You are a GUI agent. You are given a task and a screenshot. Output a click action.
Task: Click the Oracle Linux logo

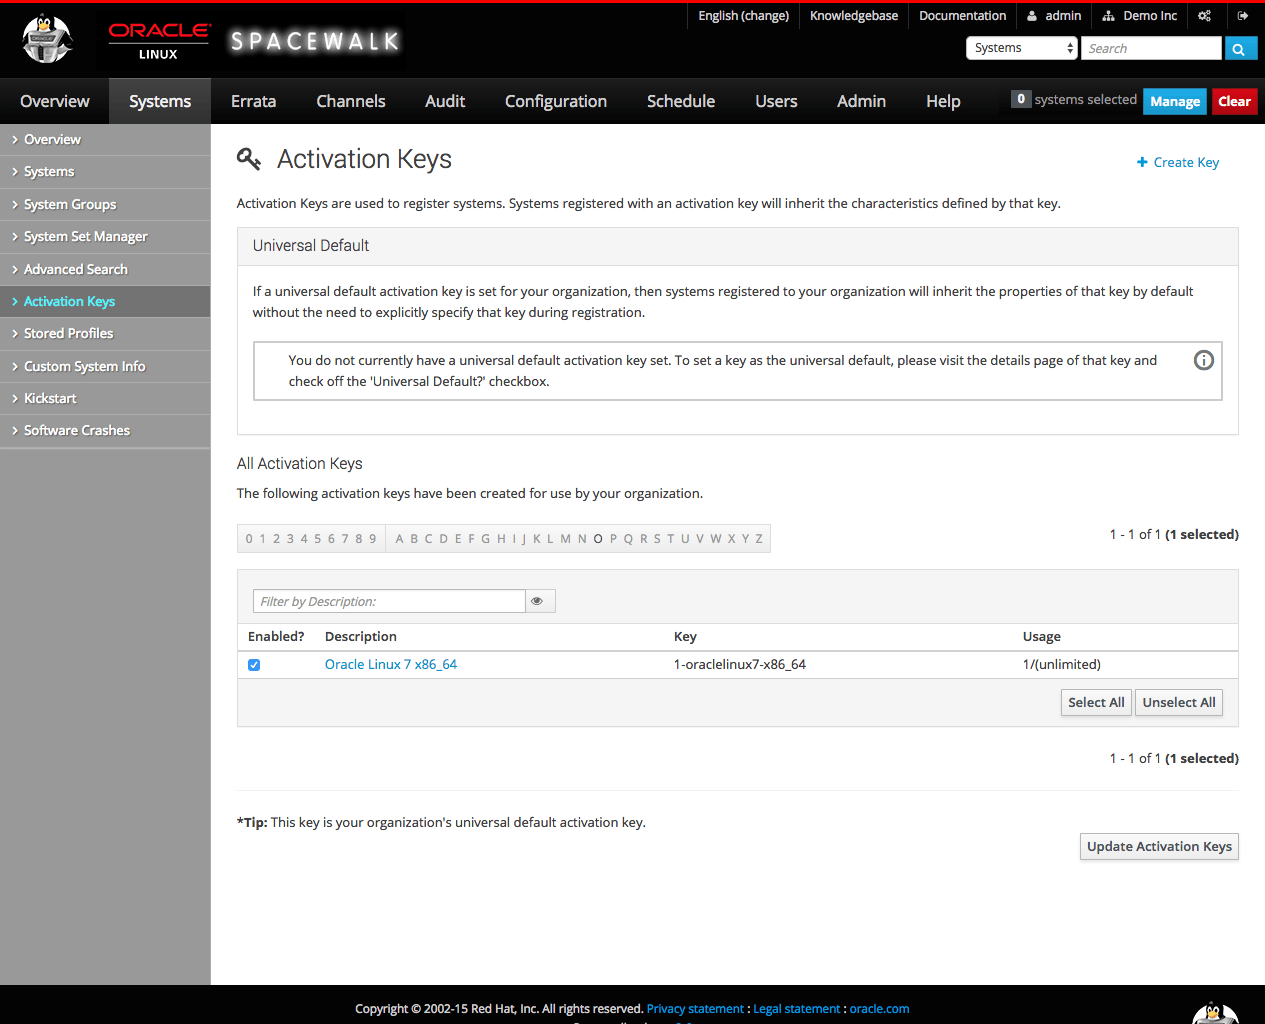pyautogui.click(x=159, y=40)
